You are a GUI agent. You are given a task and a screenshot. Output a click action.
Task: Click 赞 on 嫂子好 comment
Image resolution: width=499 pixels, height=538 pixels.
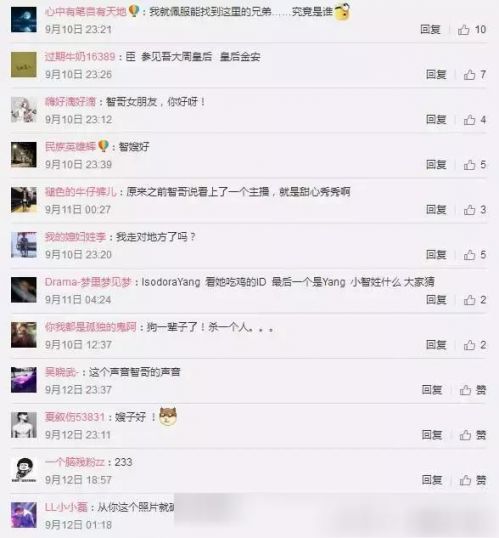click(x=473, y=435)
